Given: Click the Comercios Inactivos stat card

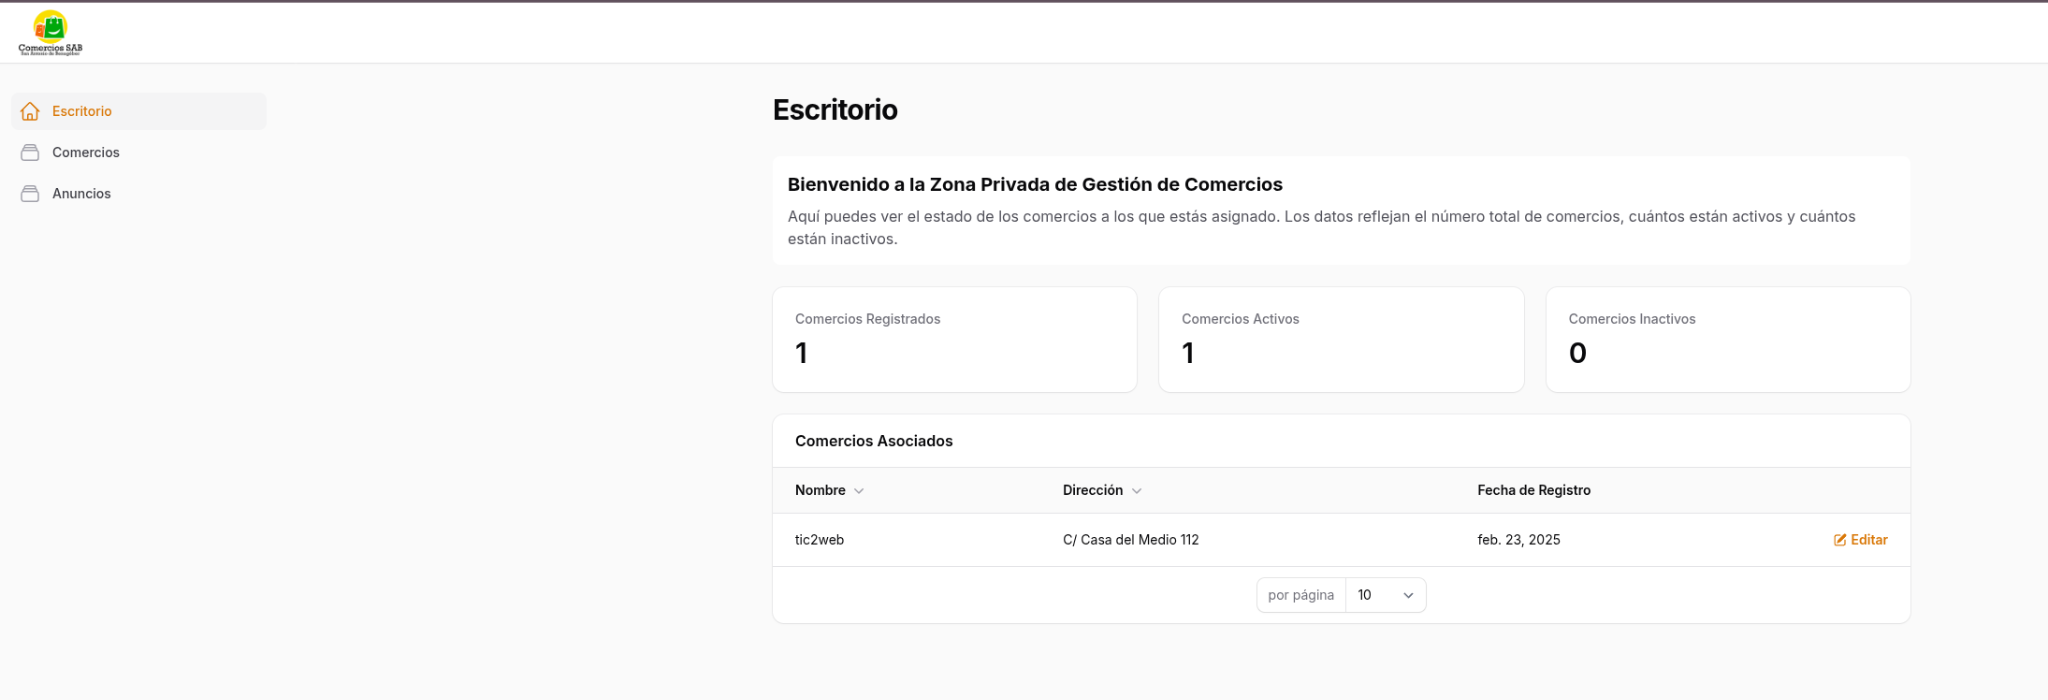Looking at the screenshot, I should [x=1727, y=339].
